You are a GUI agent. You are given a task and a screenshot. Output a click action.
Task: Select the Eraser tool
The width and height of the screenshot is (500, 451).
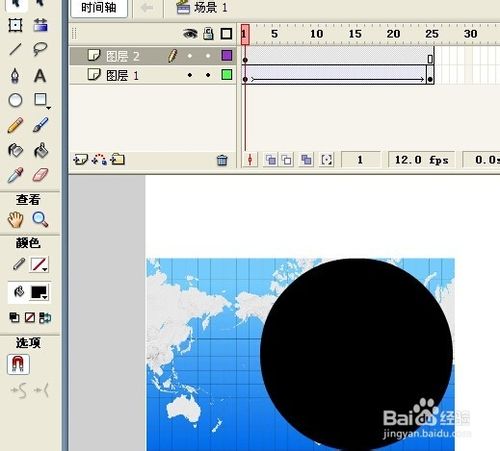[40, 175]
